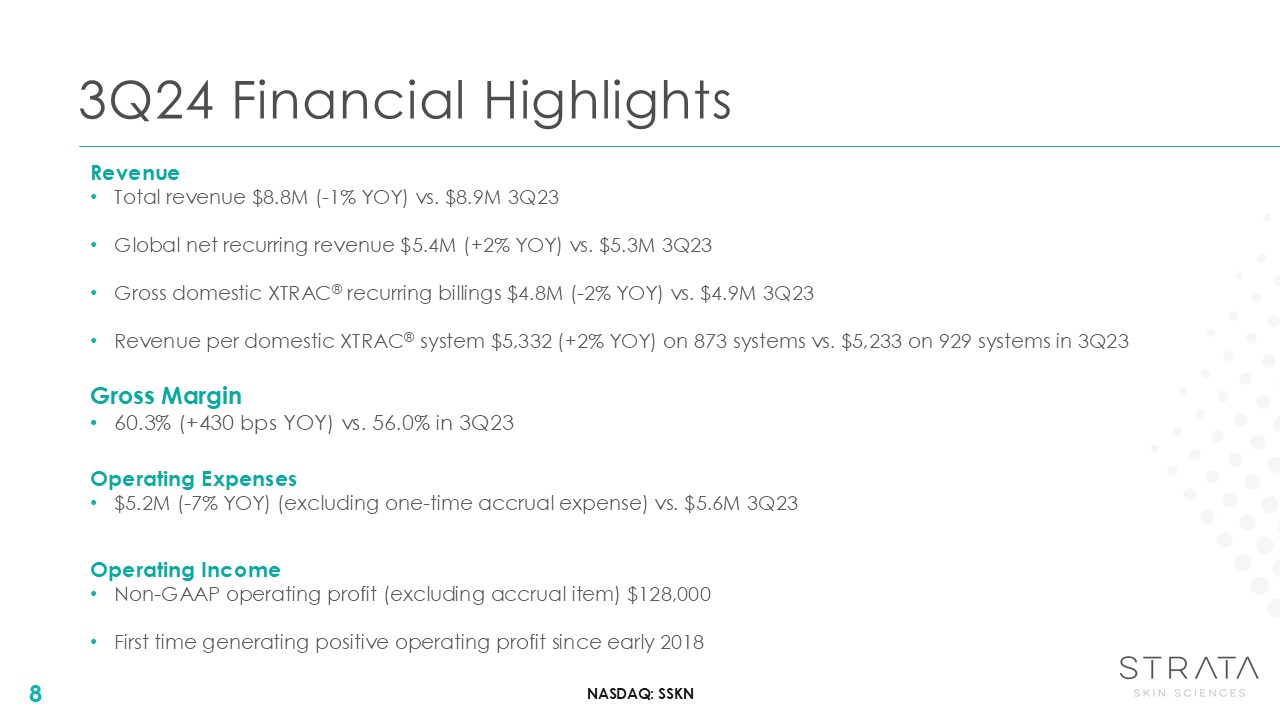Select the Gross domestic XTRAC recurring billings line

tap(463, 293)
